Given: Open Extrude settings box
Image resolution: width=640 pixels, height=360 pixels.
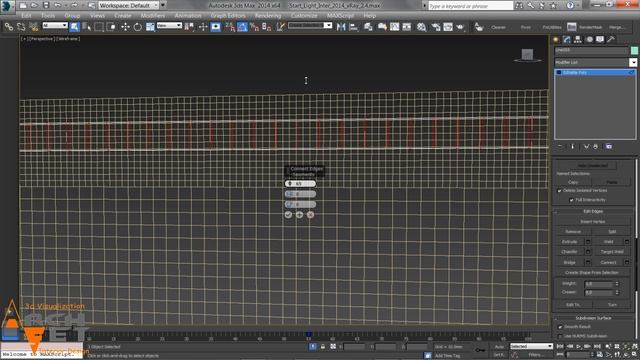Looking at the screenshot, I should [x=588, y=242].
